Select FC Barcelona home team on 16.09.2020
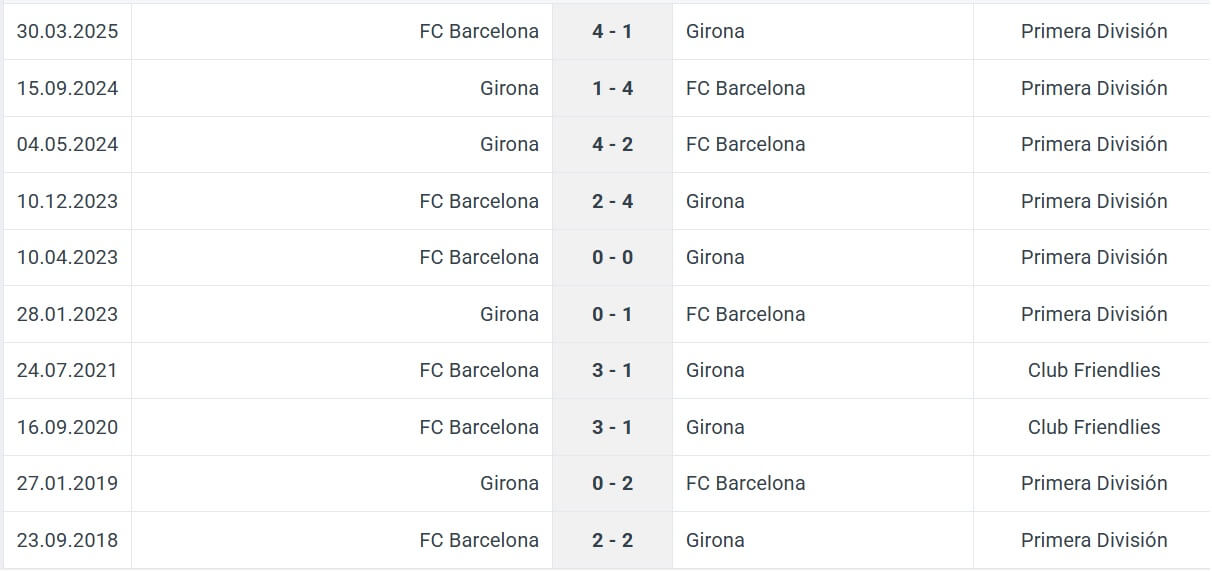 [x=479, y=427]
